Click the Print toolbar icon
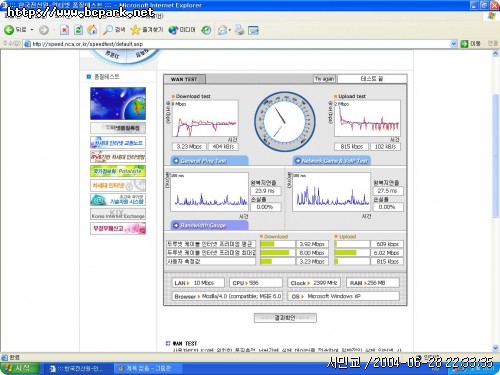The height and width of the screenshot is (375, 500). pyautogui.click(x=239, y=30)
